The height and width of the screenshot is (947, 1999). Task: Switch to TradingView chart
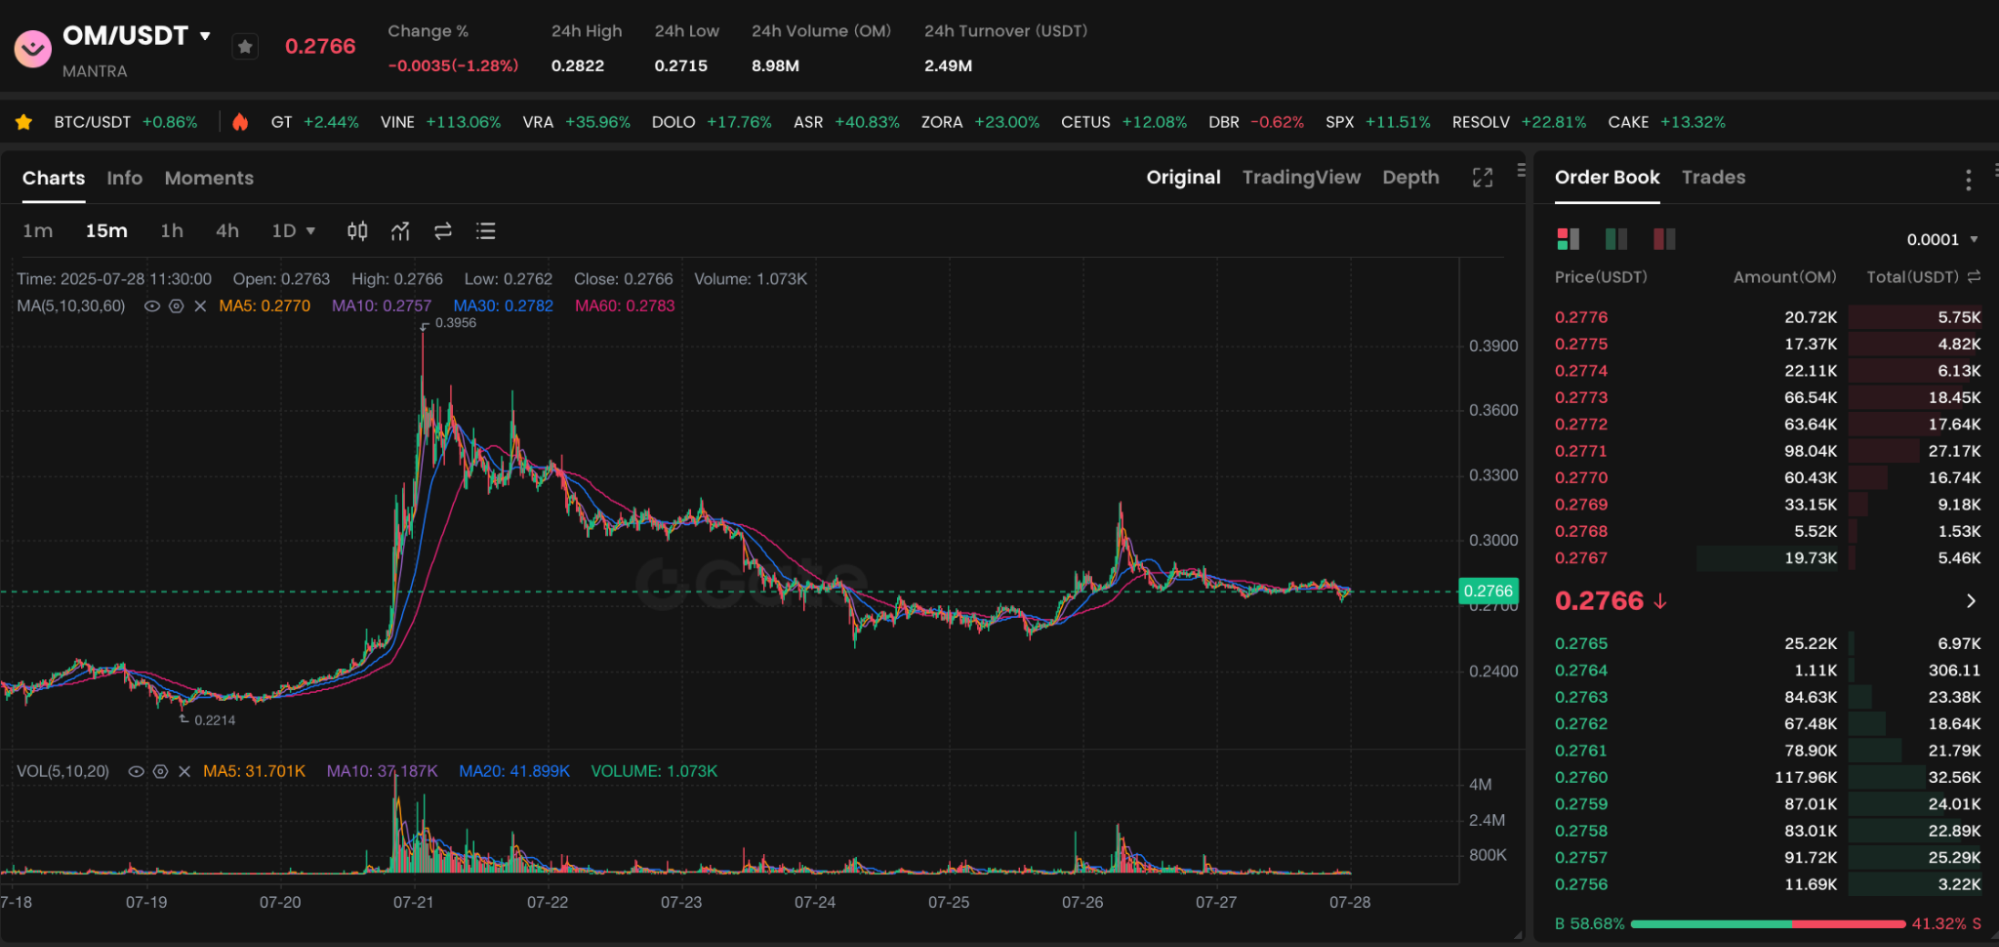1301,177
